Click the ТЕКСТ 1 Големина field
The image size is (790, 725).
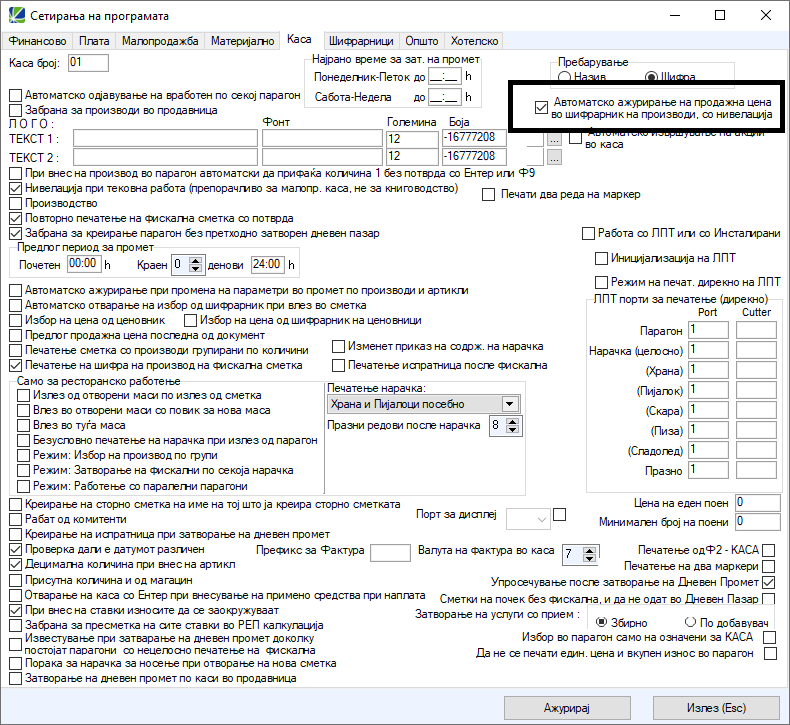tap(412, 139)
